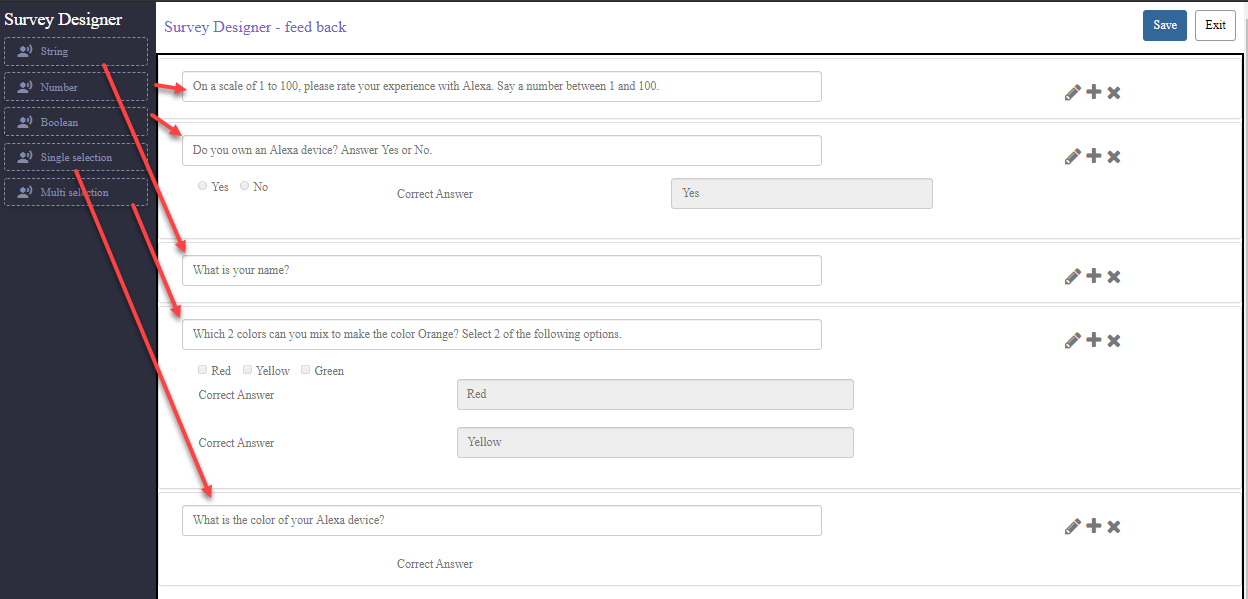Remove the 'What is your name?' question
This screenshot has height=599, width=1248.
[1114, 277]
